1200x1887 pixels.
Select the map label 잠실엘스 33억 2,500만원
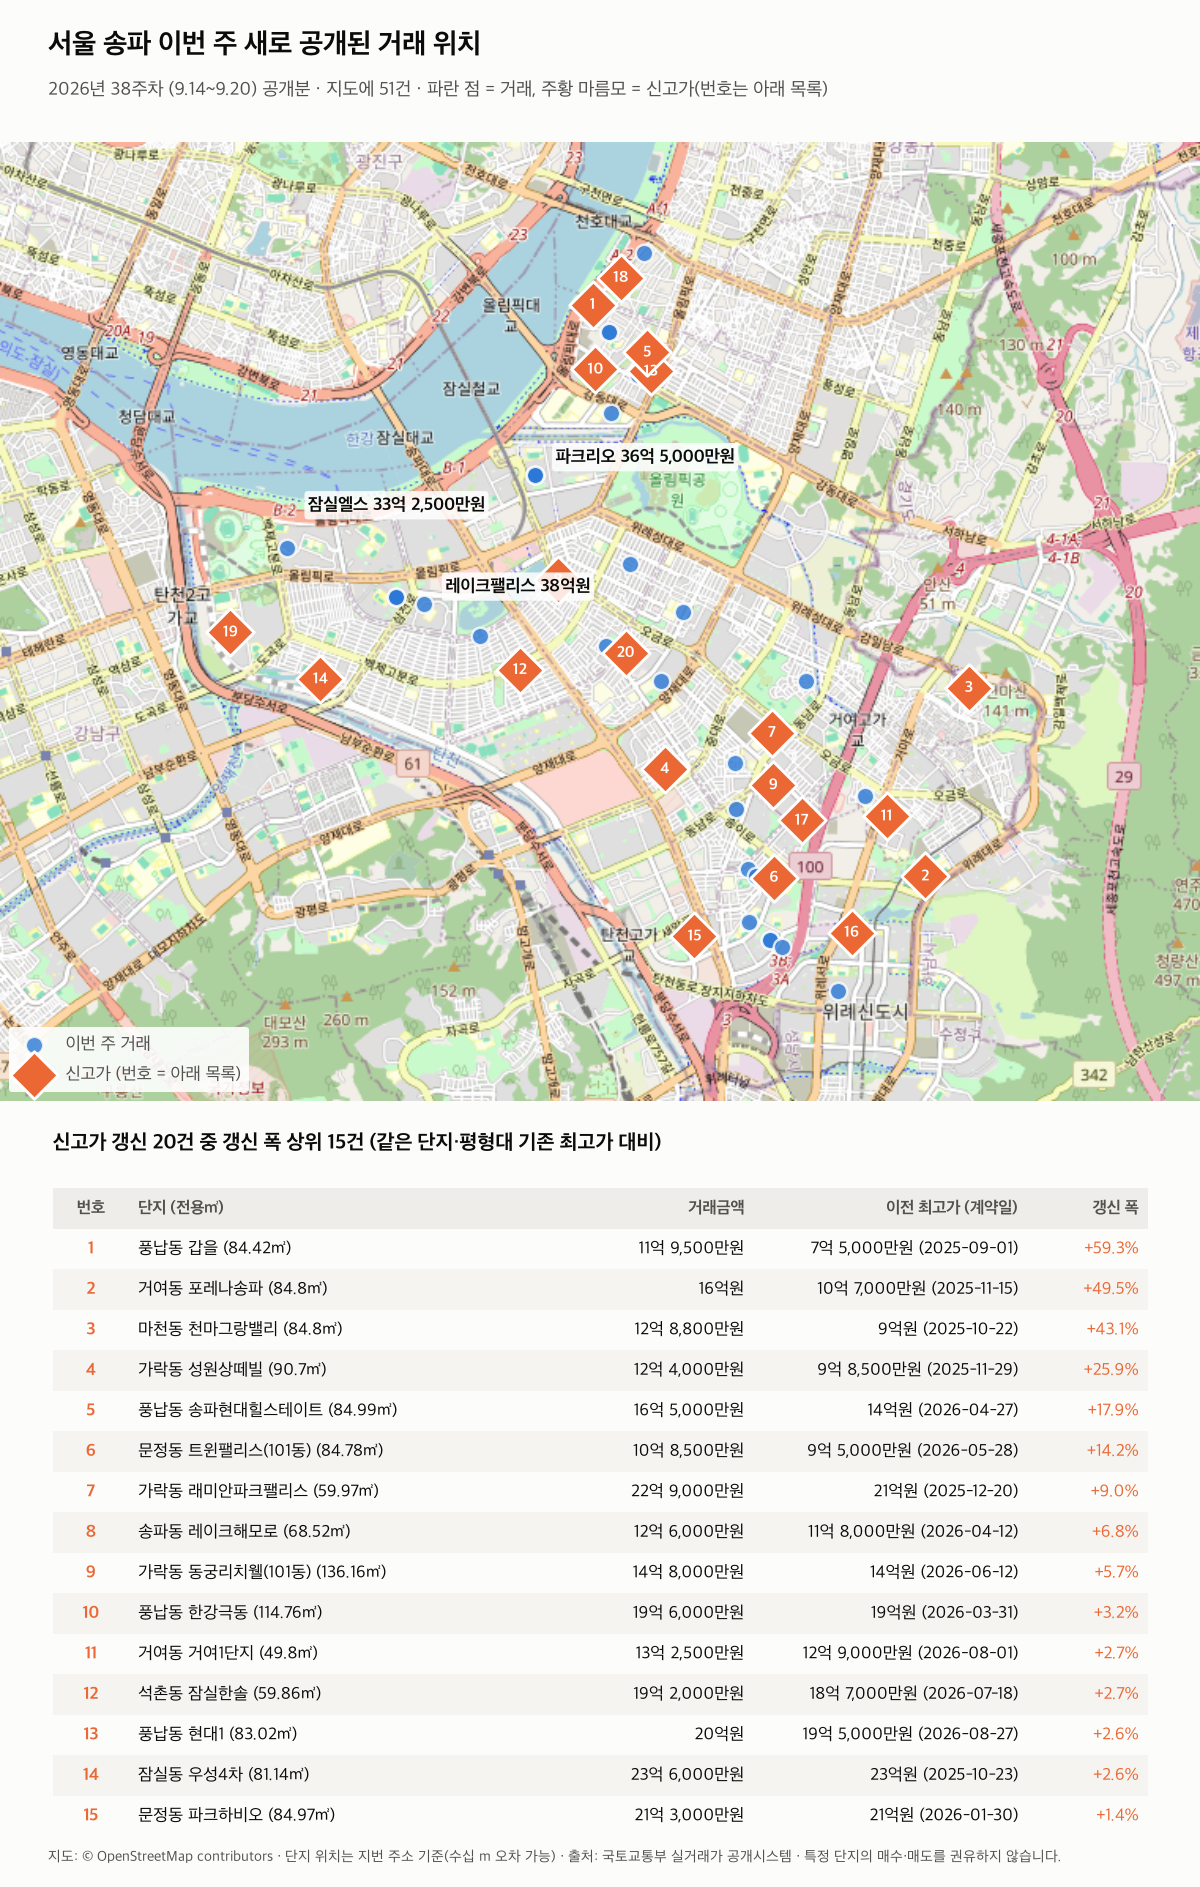point(396,504)
